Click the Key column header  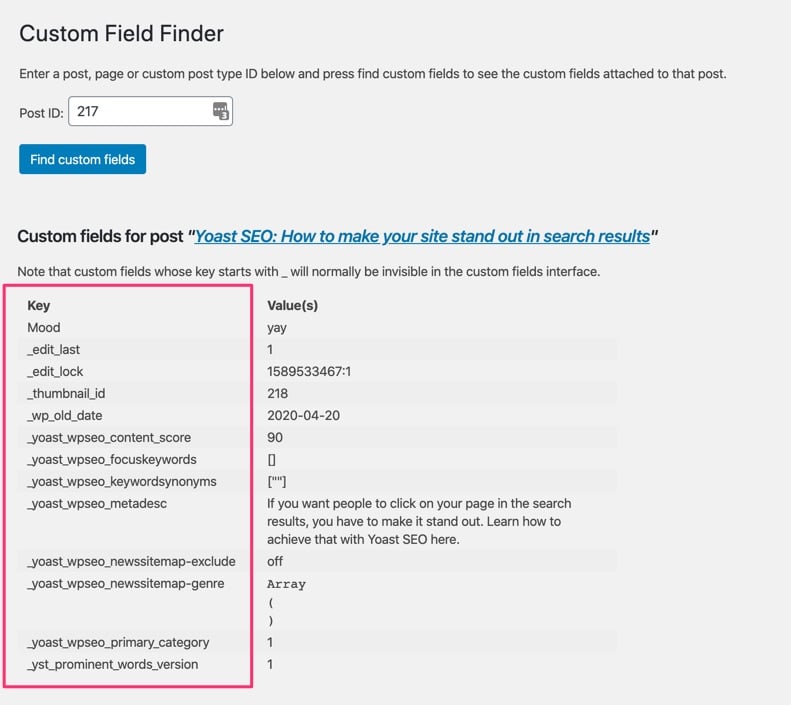click(x=38, y=305)
